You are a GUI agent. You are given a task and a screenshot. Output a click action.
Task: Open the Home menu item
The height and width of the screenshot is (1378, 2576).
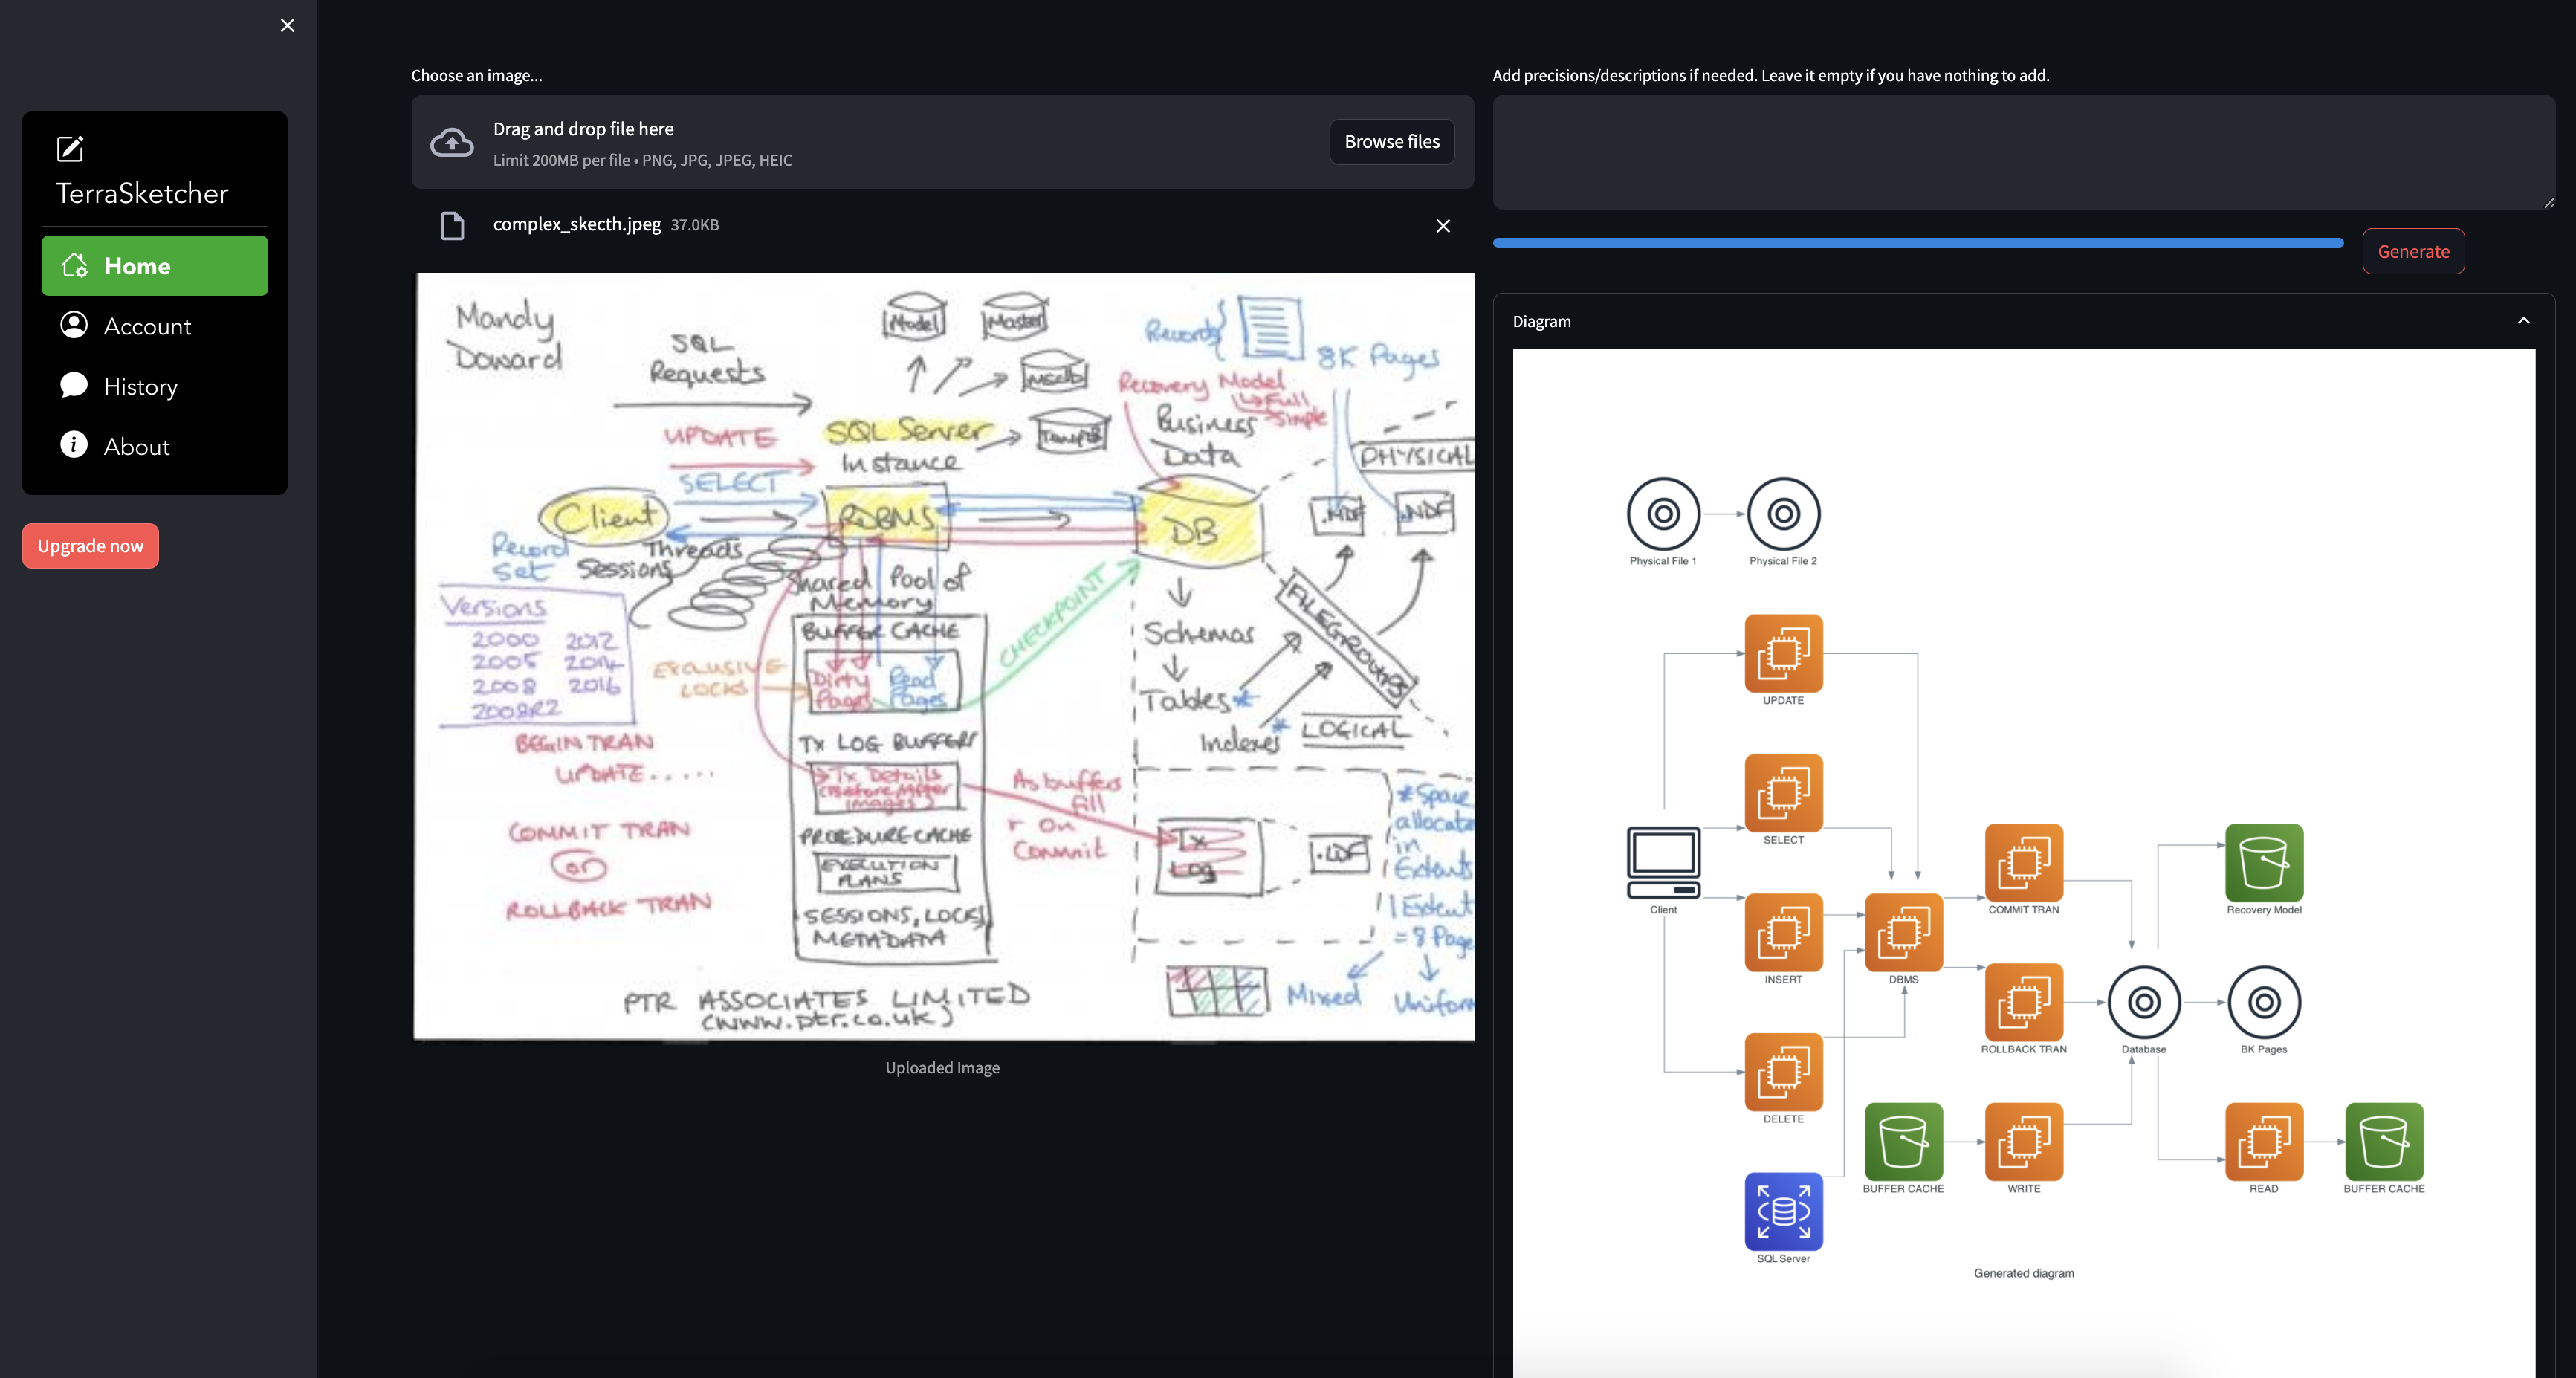[155, 266]
